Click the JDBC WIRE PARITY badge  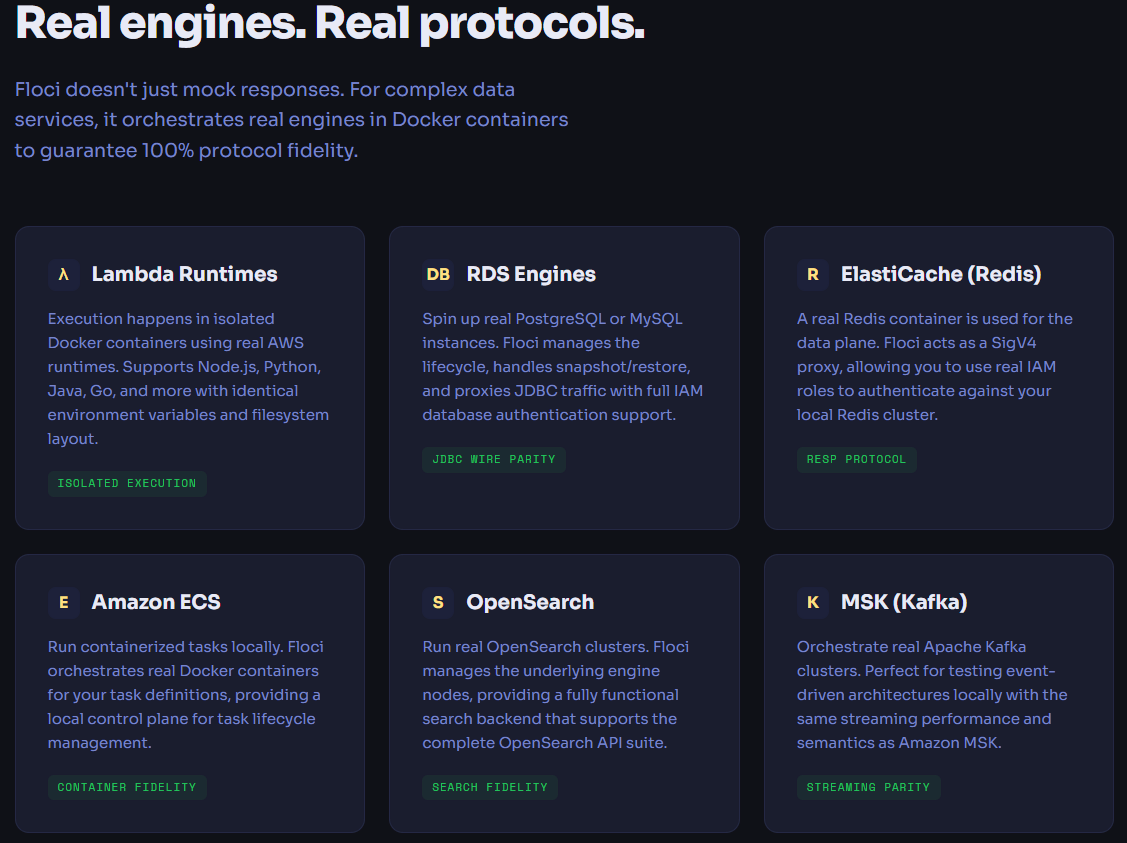tap(494, 459)
